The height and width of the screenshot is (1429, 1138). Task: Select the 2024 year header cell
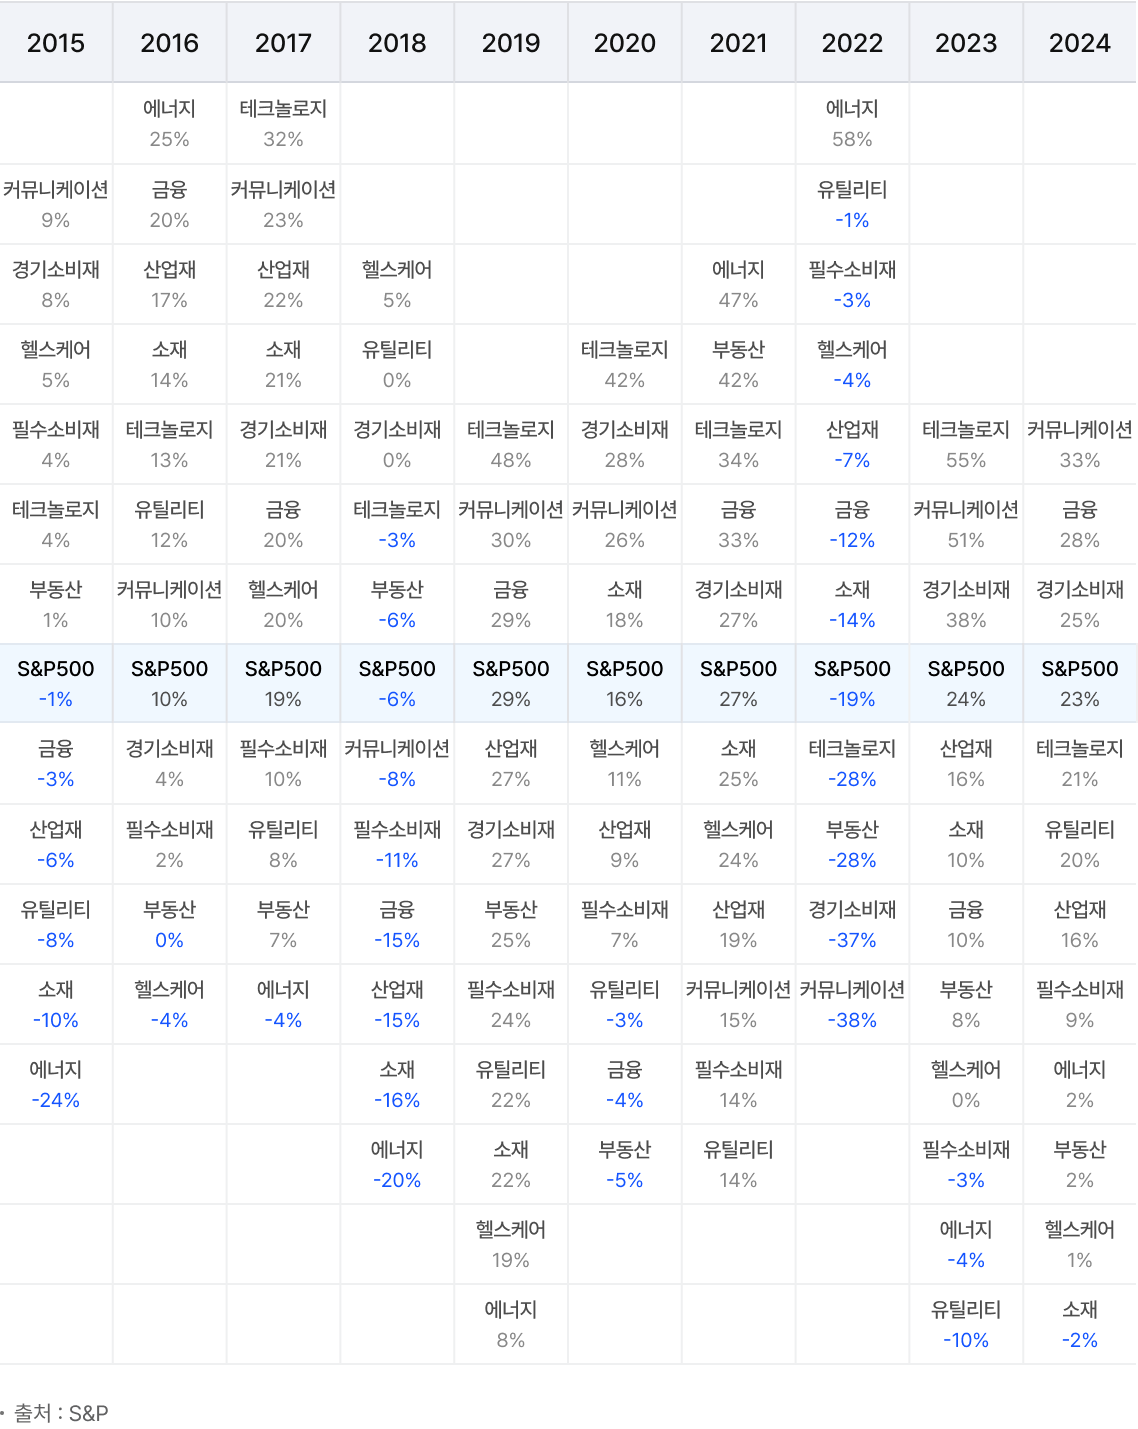[1079, 43]
